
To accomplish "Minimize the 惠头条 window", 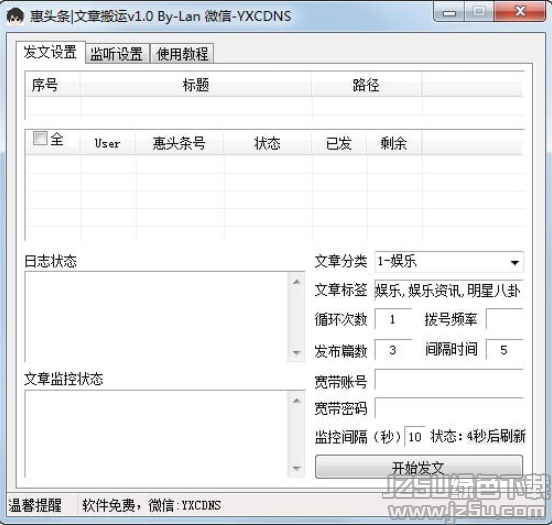I will tap(449, 13).
